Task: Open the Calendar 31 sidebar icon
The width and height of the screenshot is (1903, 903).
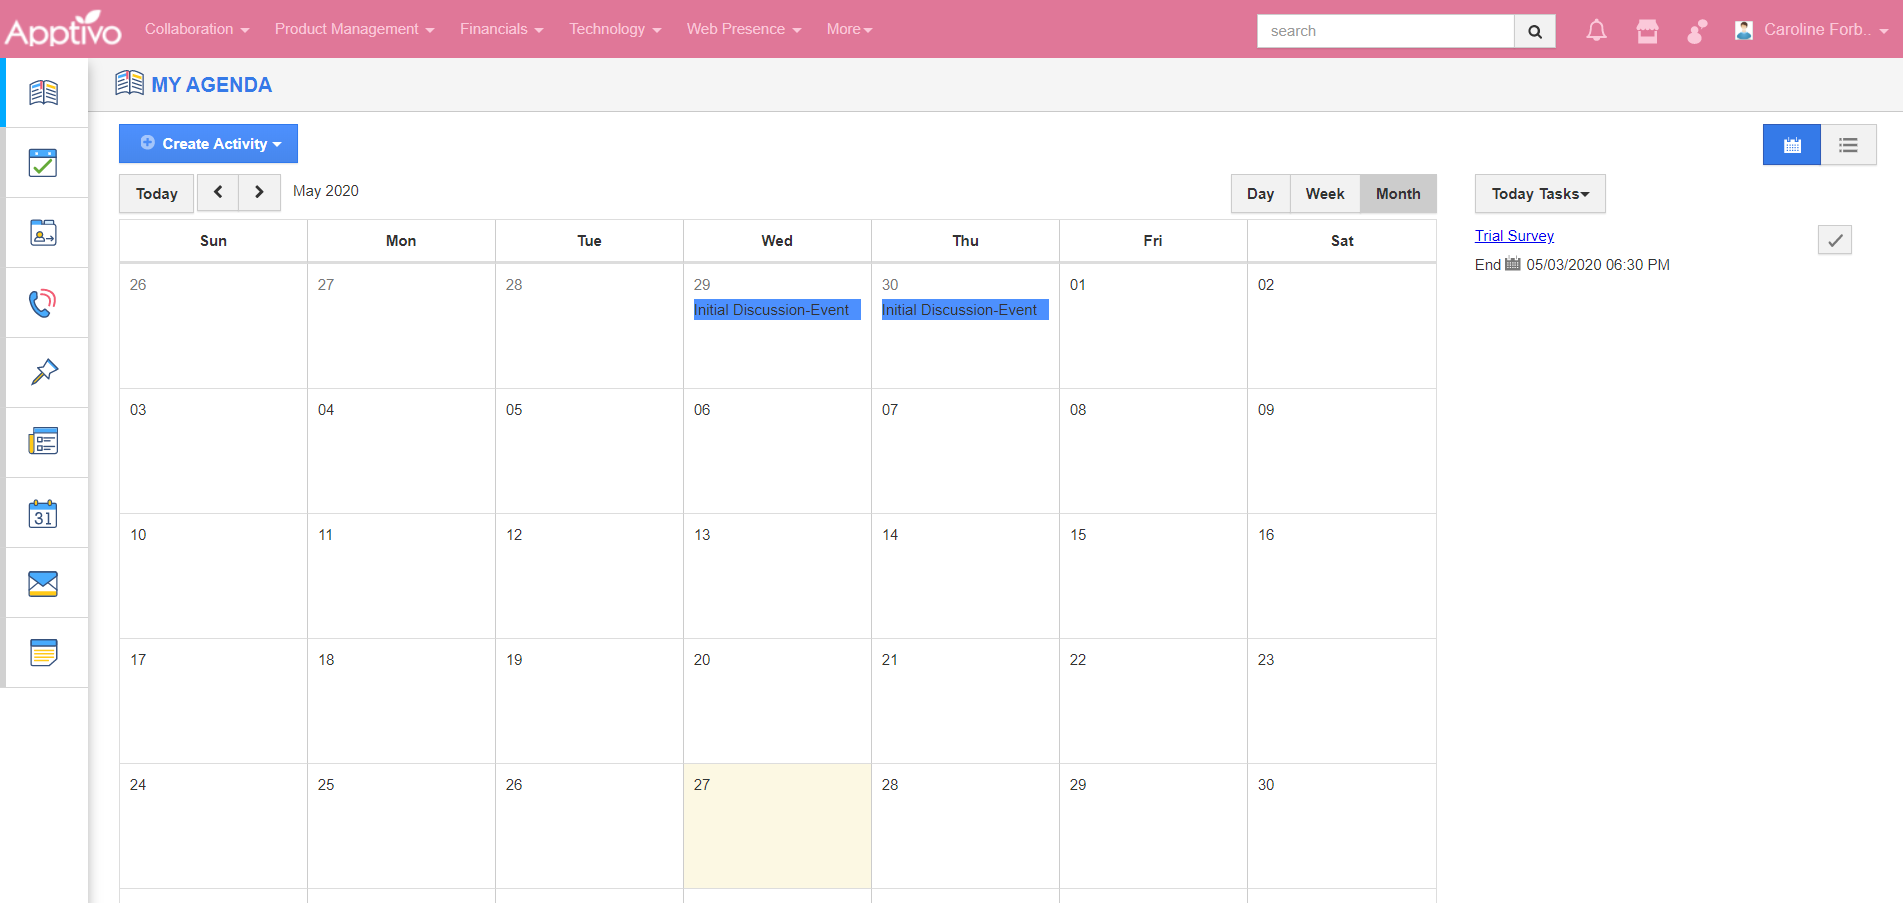Action: (x=43, y=514)
